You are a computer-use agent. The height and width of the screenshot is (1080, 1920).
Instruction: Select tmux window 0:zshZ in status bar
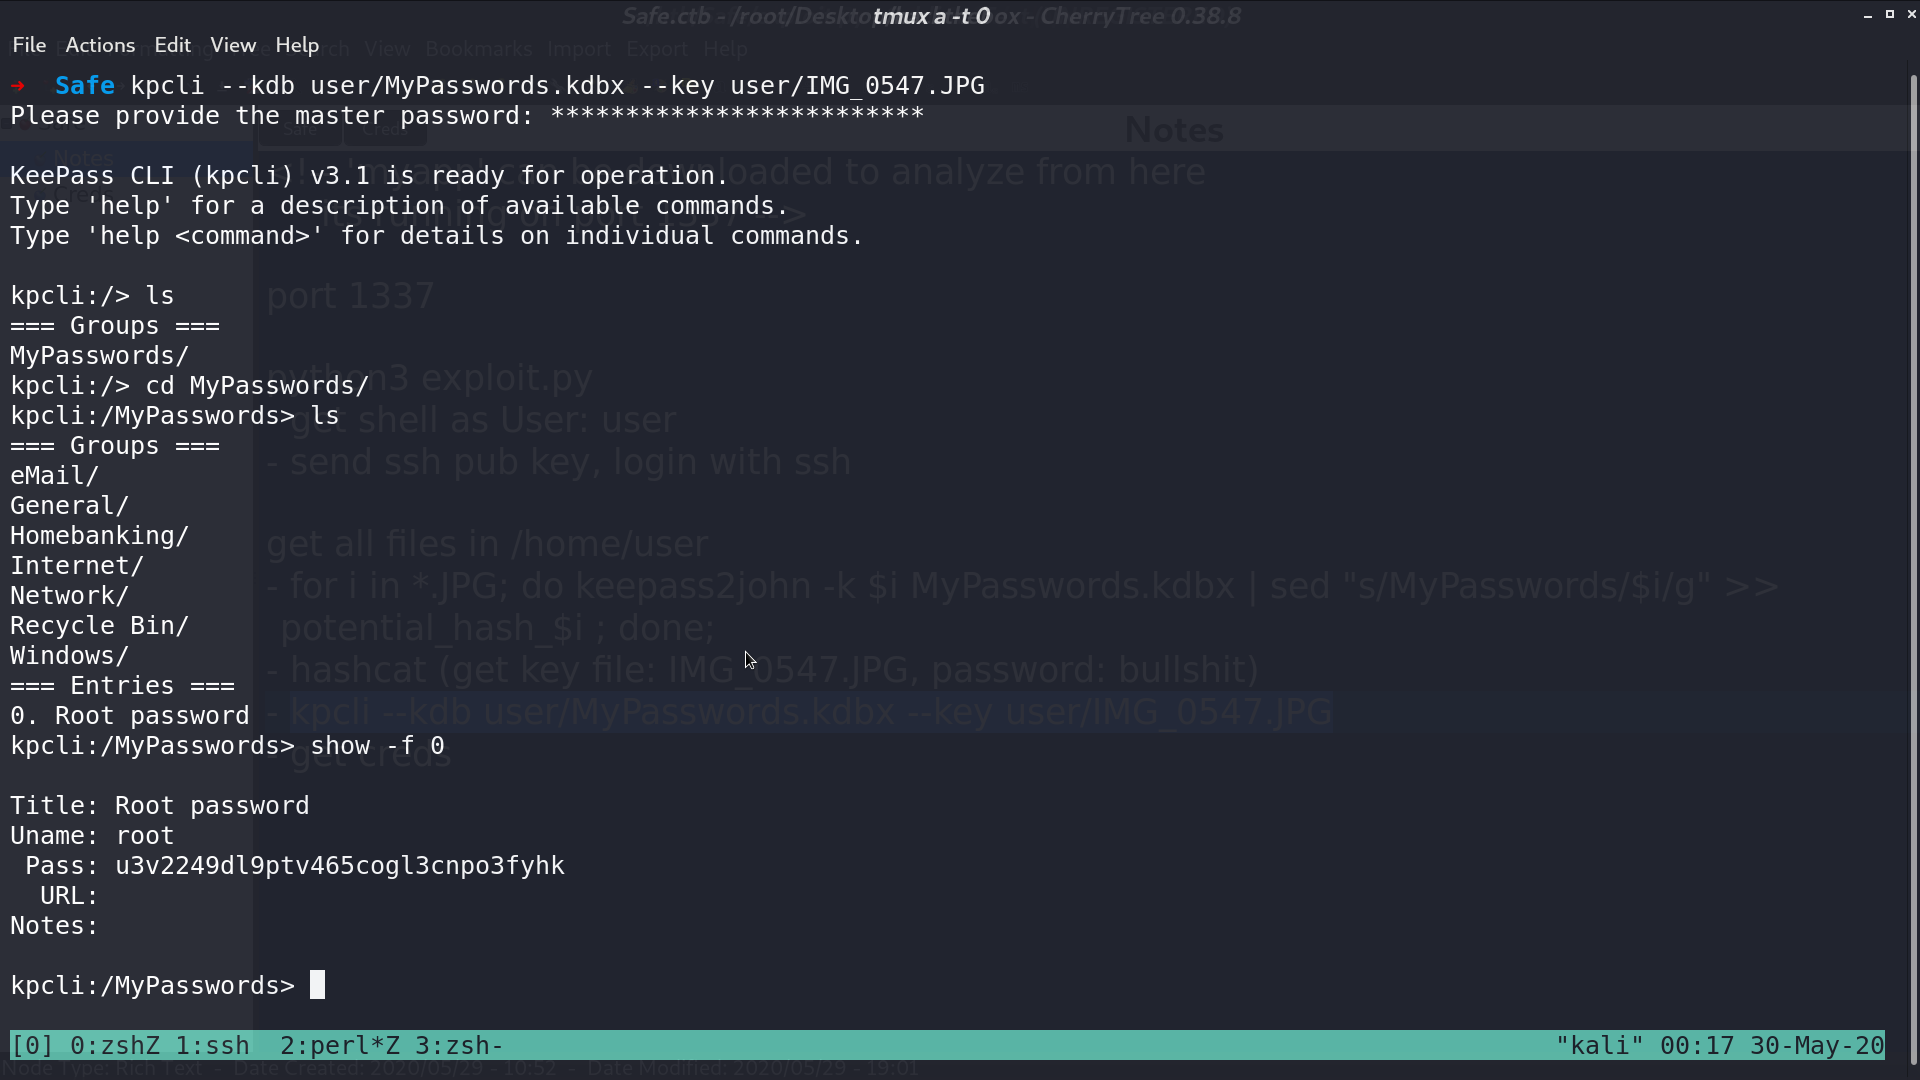coord(115,1046)
